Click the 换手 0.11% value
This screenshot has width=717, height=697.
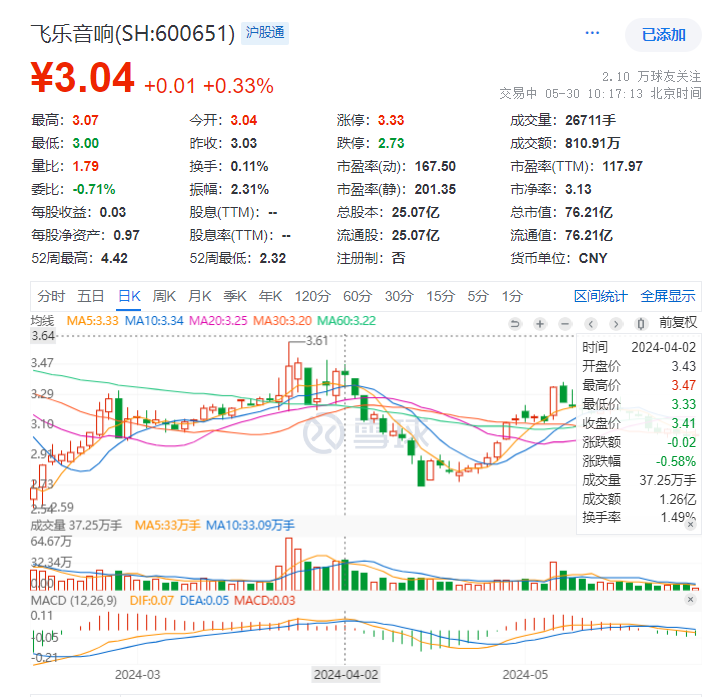(x=249, y=166)
